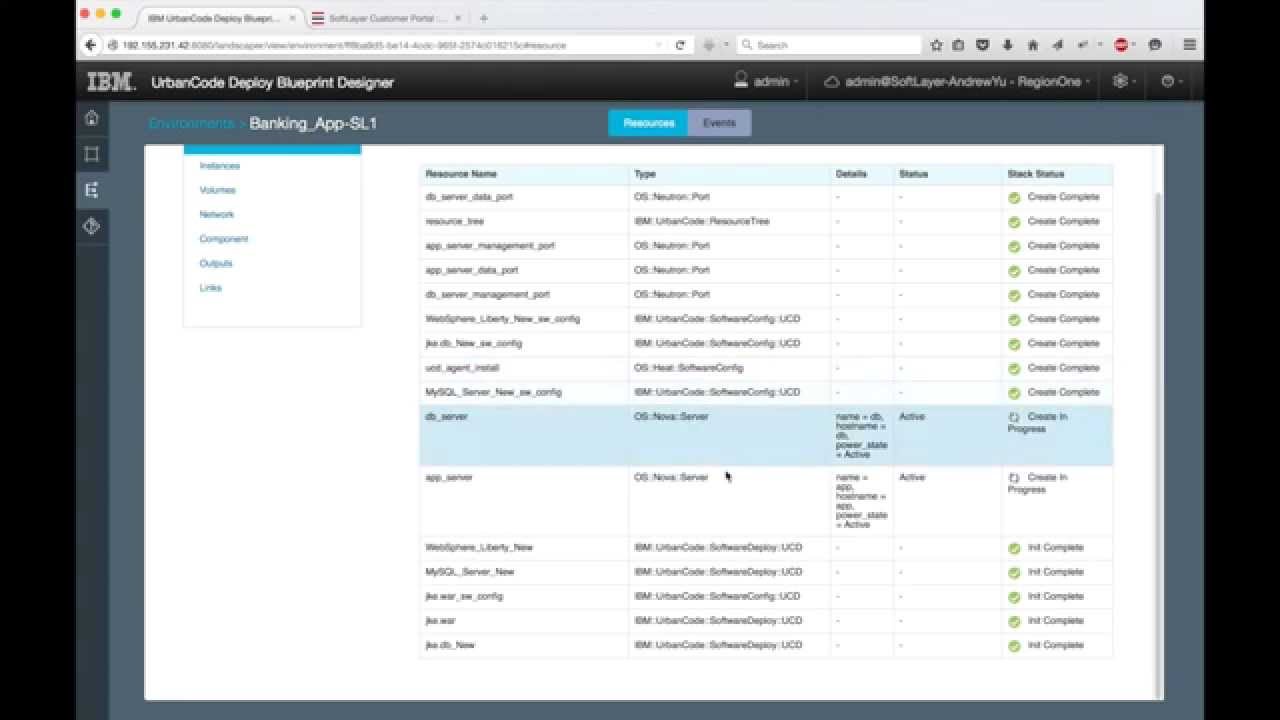The width and height of the screenshot is (1280, 720).
Task: Click the jke.war resource name
Action: click(440, 620)
